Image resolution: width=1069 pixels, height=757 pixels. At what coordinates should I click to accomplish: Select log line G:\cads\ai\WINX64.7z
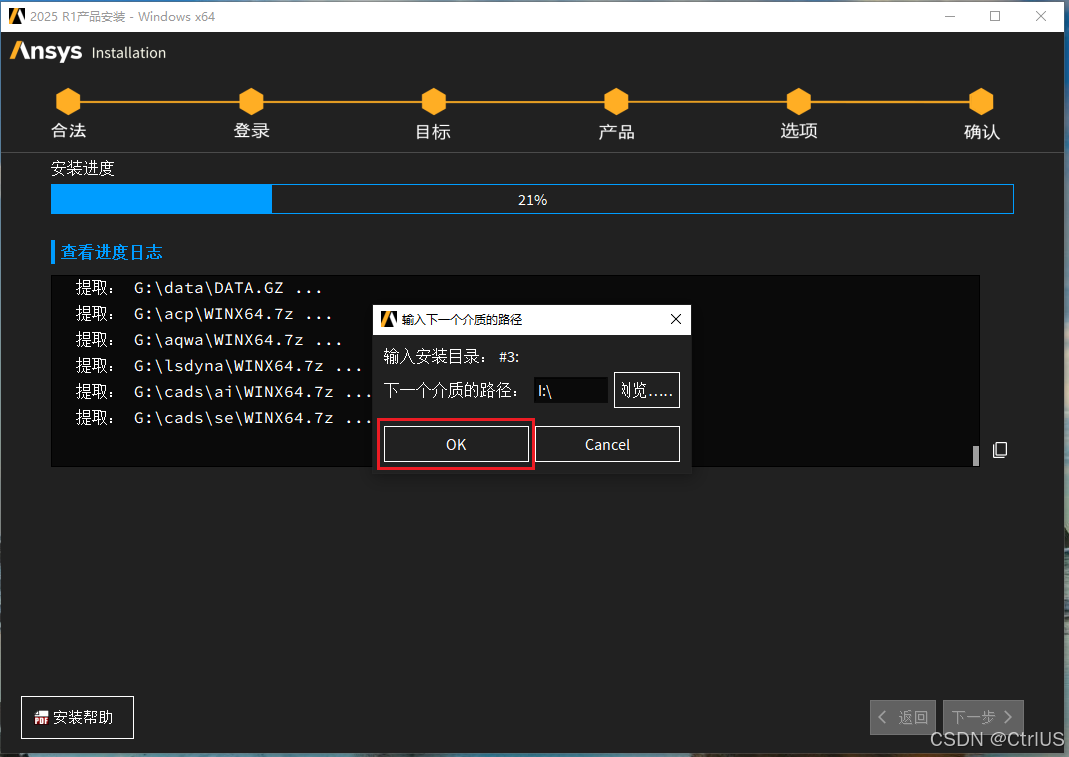(x=224, y=392)
